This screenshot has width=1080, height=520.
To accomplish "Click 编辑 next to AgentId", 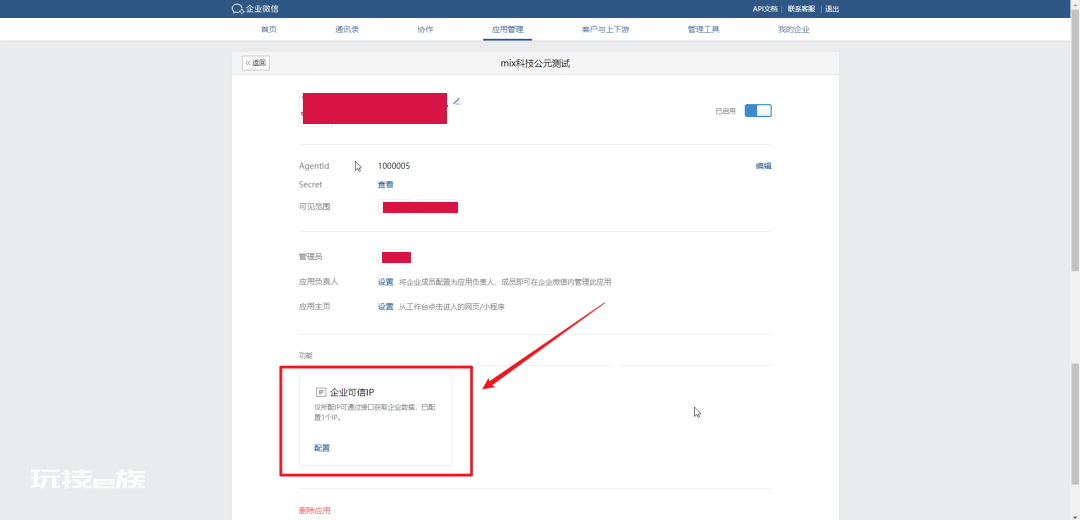I will [x=763, y=166].
